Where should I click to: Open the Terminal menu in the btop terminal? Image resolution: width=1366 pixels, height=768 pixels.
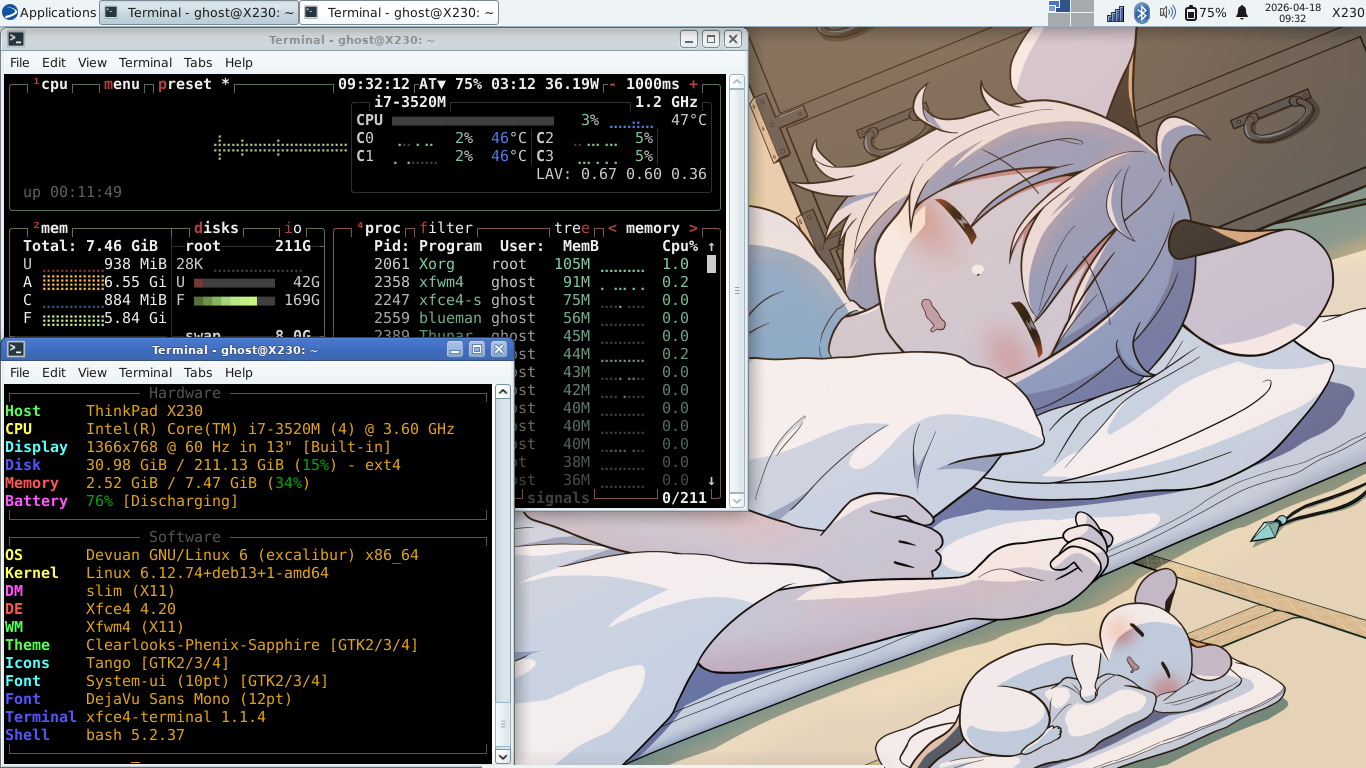(x=146, y=62)
